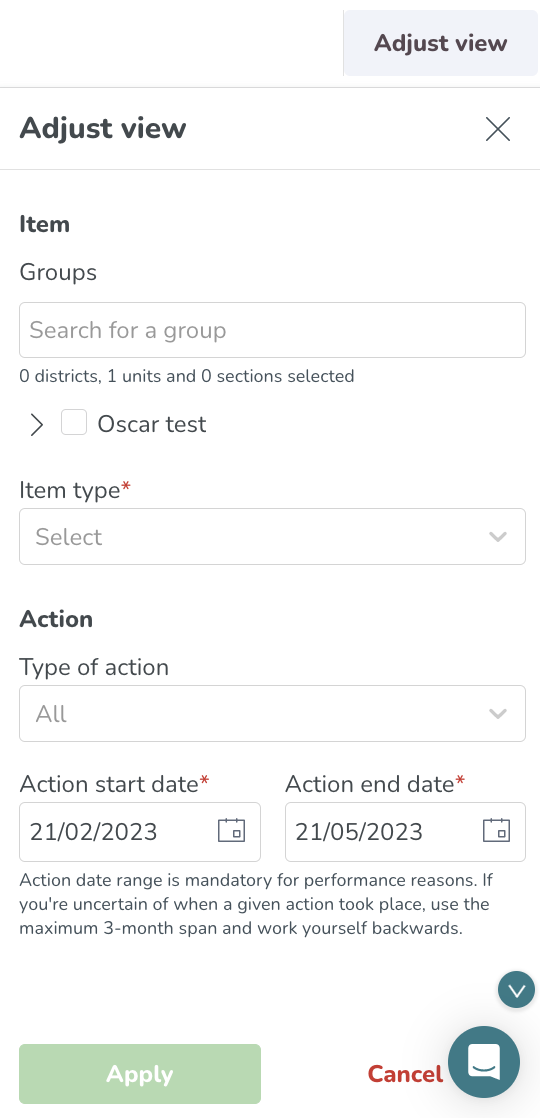Click the start date field showing 21/02/2023

coord(140,831)
